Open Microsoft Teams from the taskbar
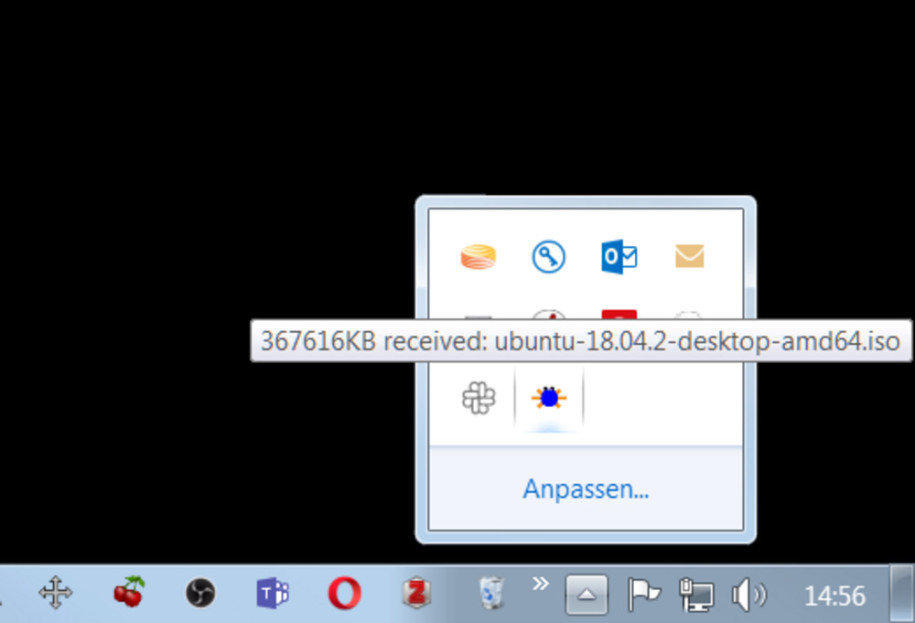 [x=273, y=593]
